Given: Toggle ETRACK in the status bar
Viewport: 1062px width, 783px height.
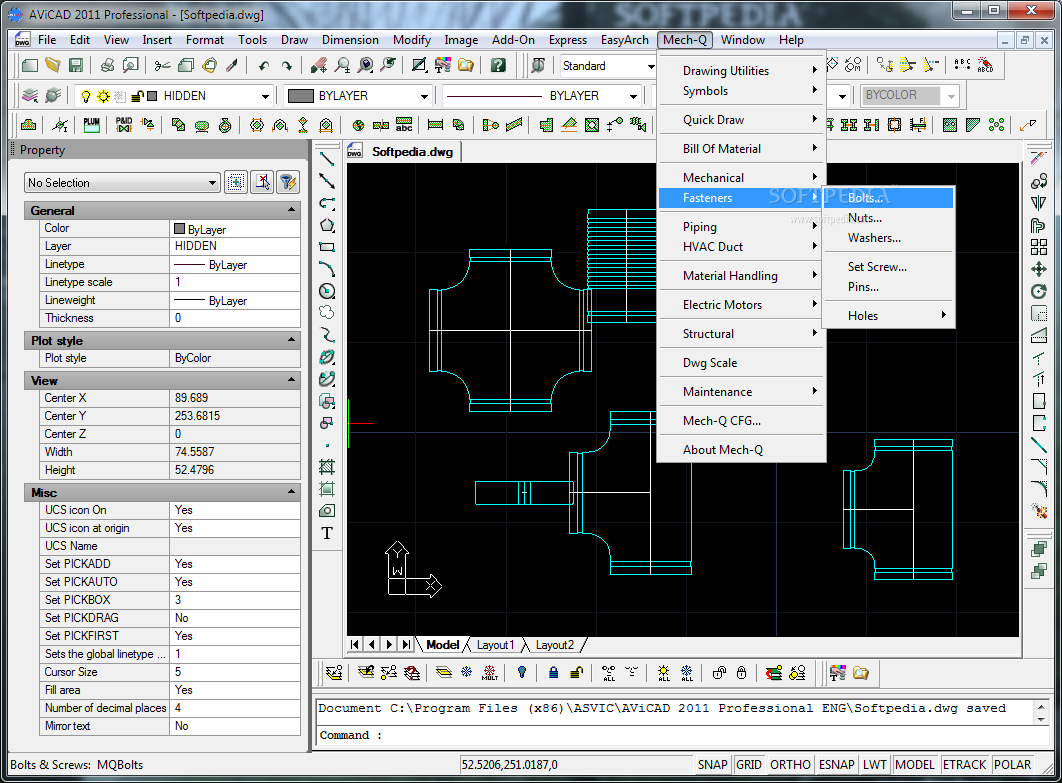Looking at the screenshot, I should 964,765.
